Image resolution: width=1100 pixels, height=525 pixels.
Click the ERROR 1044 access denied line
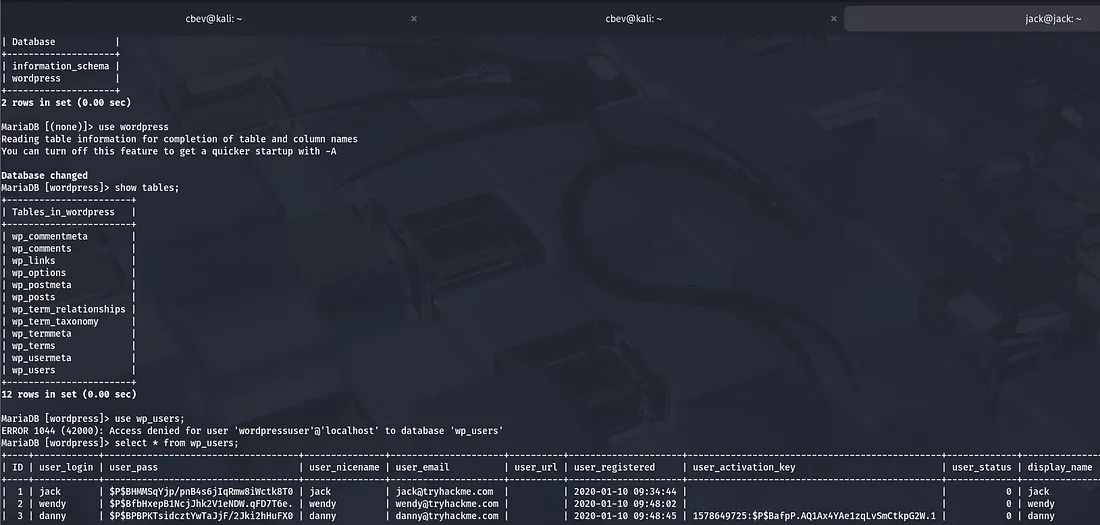[x=252, y=431]
